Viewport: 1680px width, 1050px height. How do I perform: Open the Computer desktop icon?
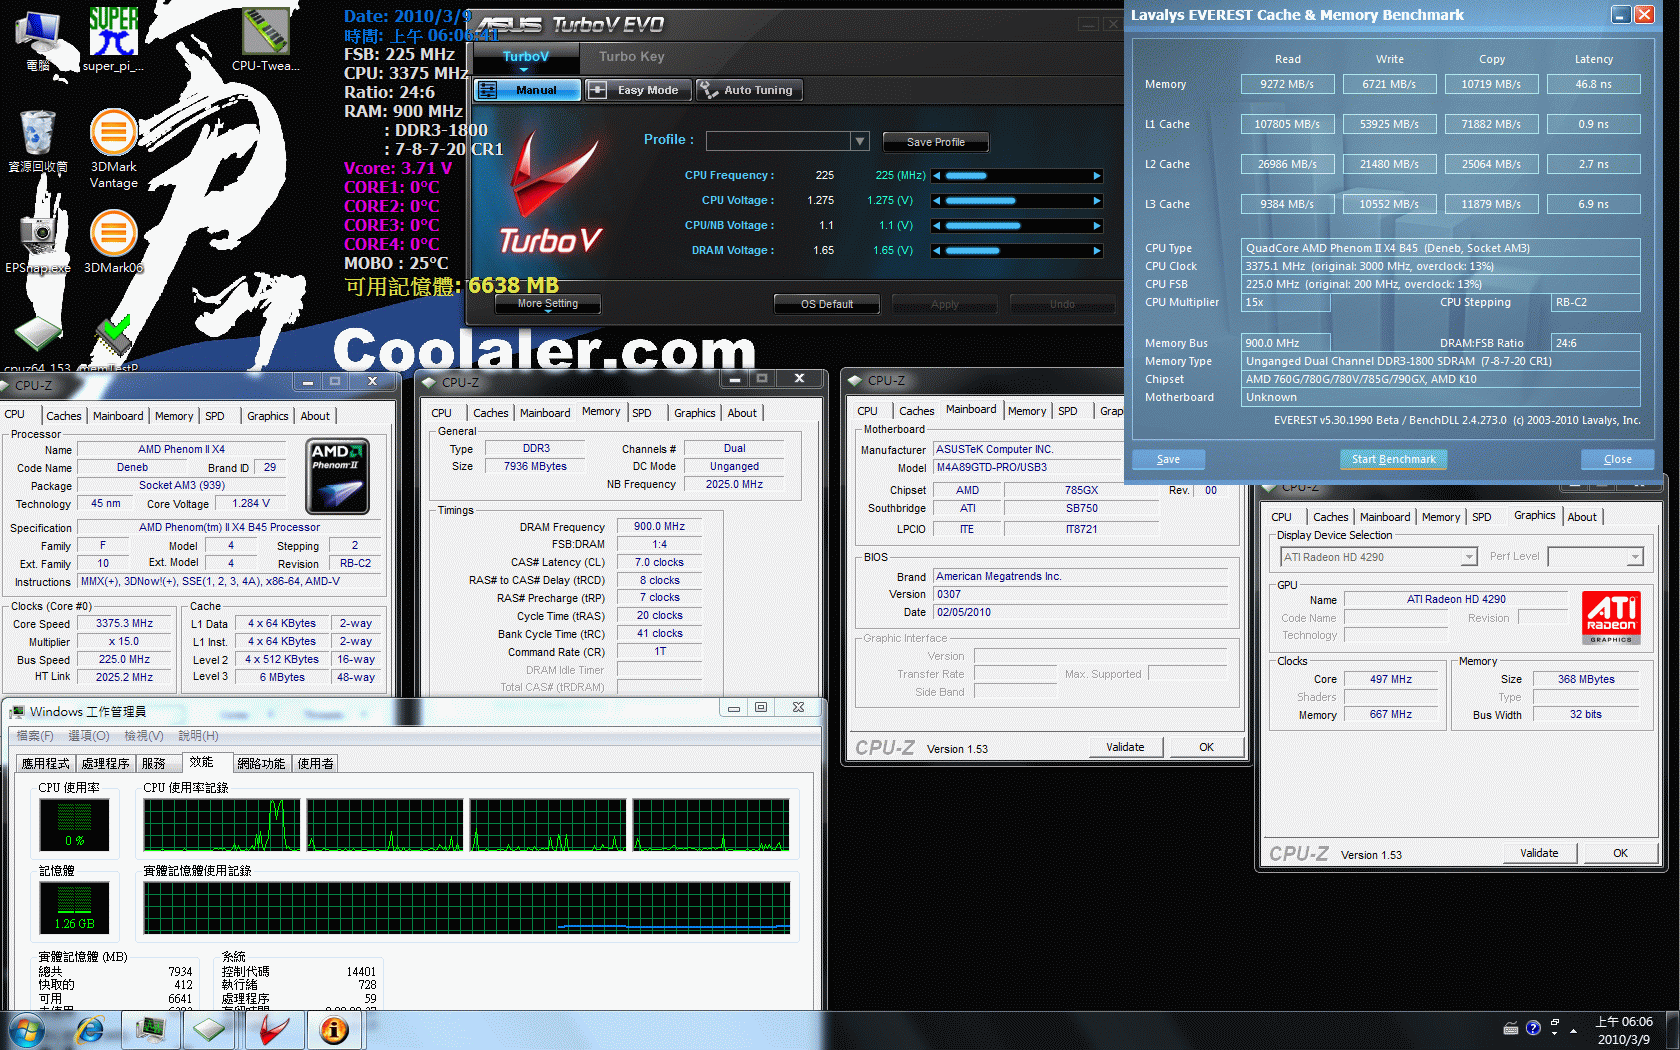[x=37, y=40]
